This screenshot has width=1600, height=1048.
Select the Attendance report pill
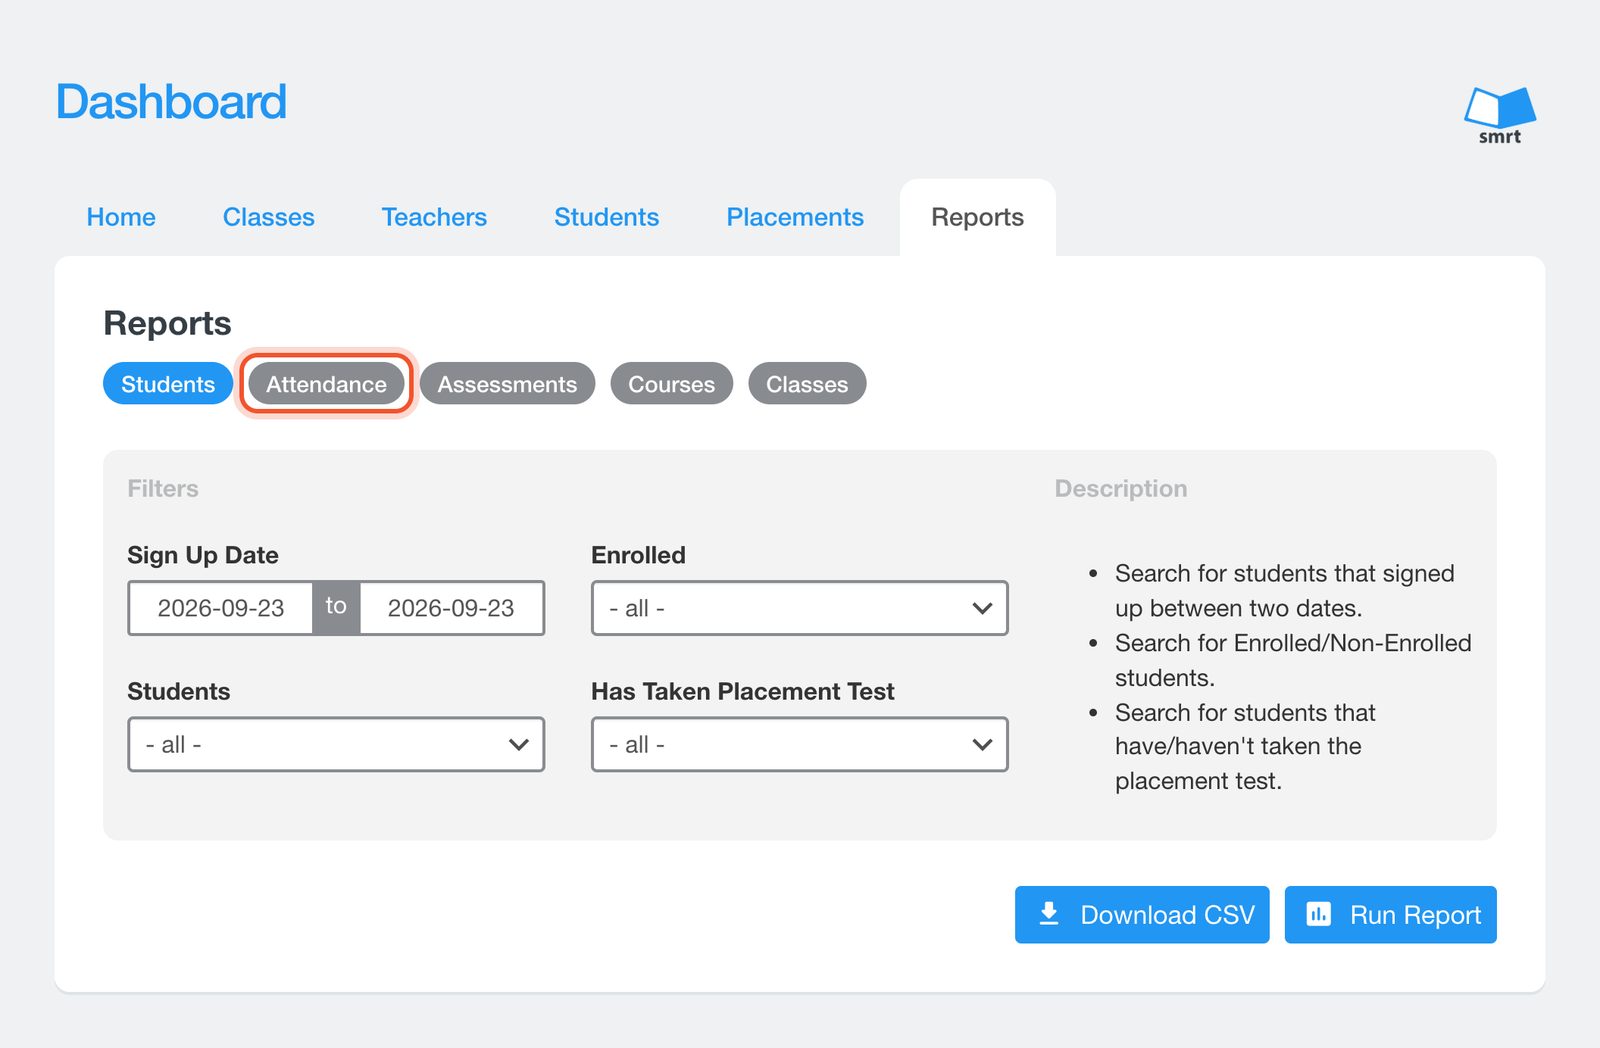click(326, 384)
